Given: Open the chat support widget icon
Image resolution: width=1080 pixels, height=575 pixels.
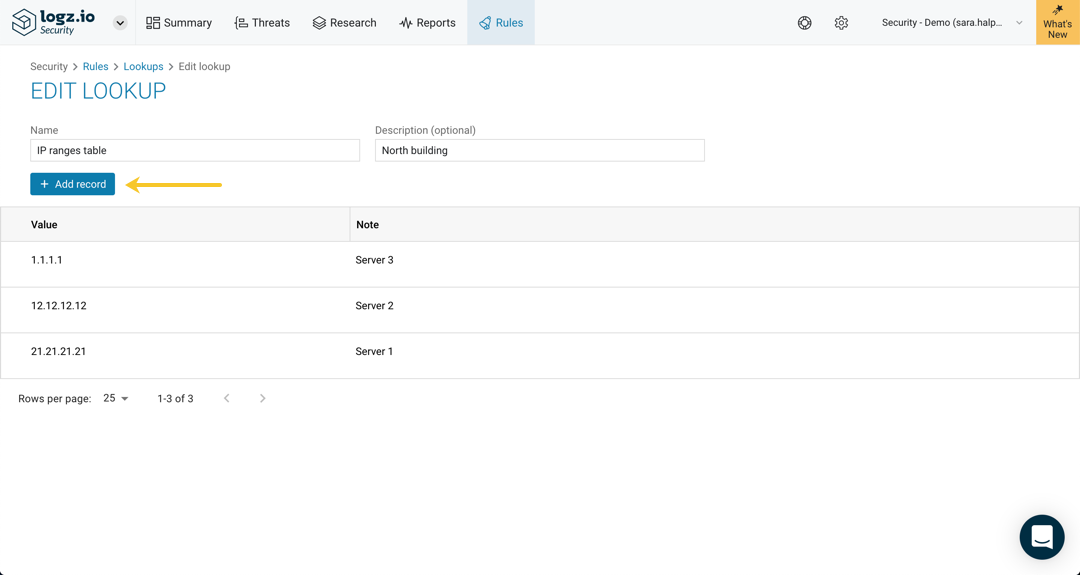Looking at the screenshot, I should pos(1042,537).
